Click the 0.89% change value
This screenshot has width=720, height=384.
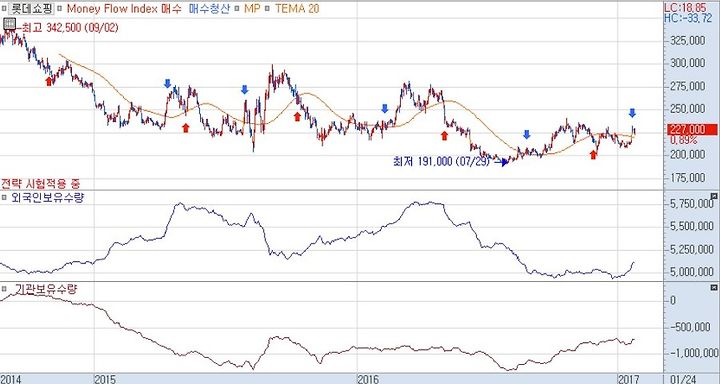click(x=683, y=140)
